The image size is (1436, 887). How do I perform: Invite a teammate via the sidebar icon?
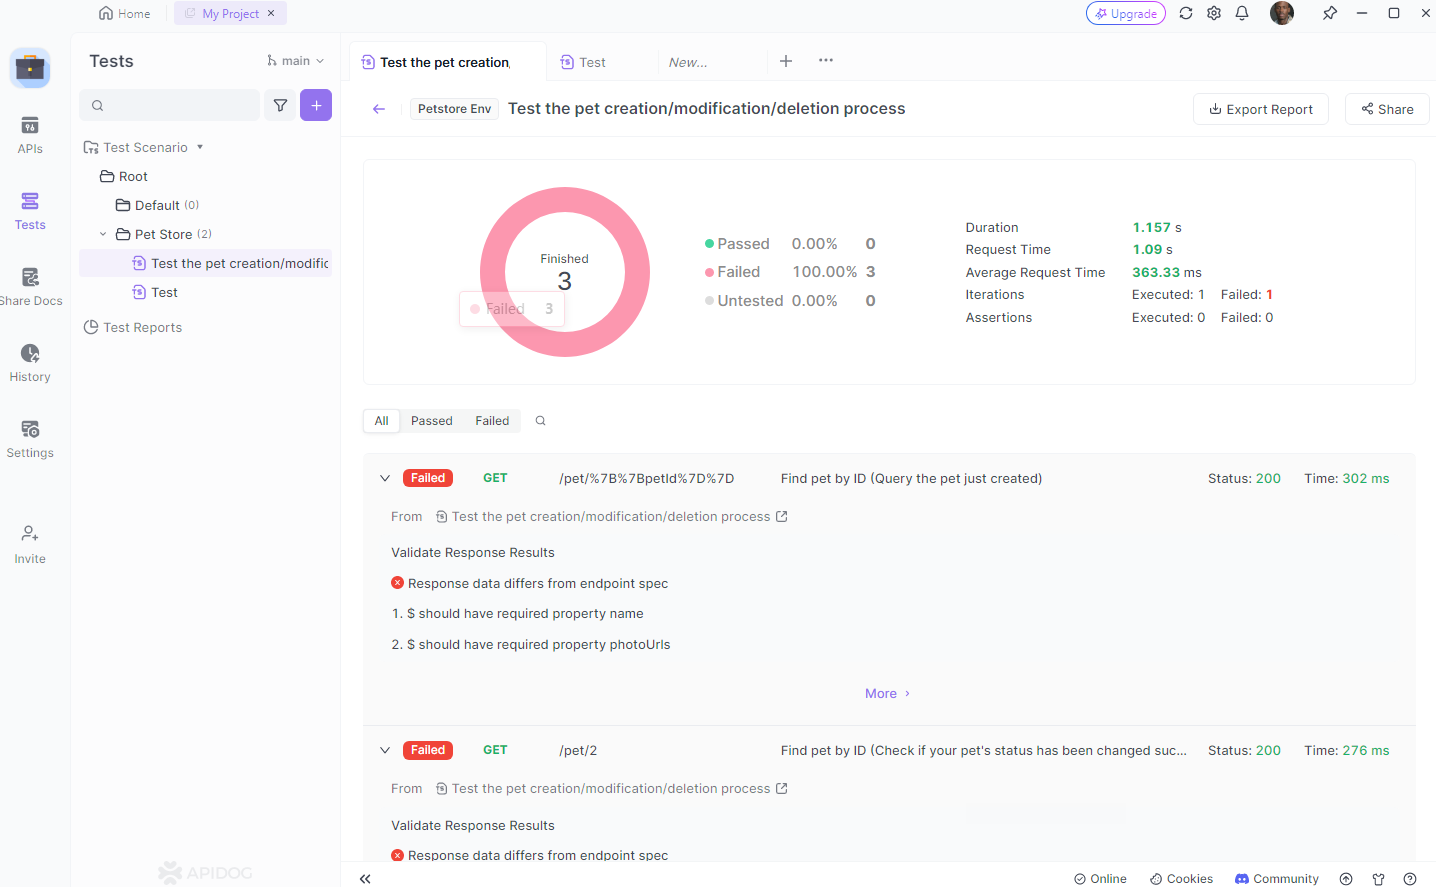(x=30, y=543)
